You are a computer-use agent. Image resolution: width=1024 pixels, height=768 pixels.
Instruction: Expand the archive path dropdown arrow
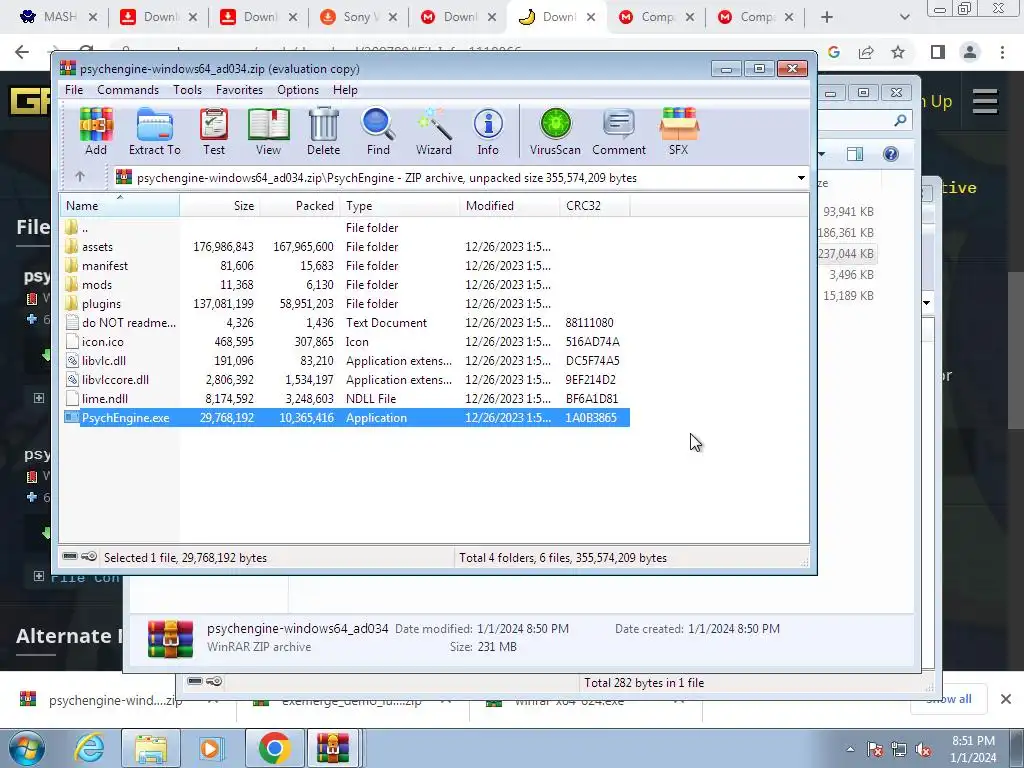[801, 178]
